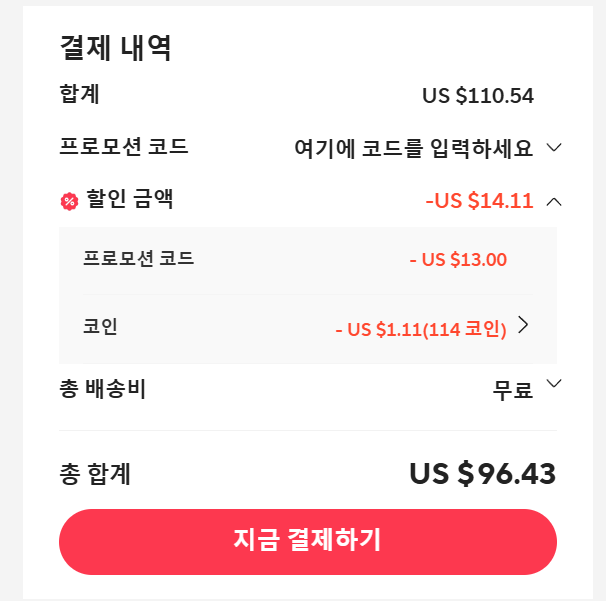Click the US $110.54 subtotal amount
Screen dimensions: 606x601
pyautogui.click(x=478, y=96)
